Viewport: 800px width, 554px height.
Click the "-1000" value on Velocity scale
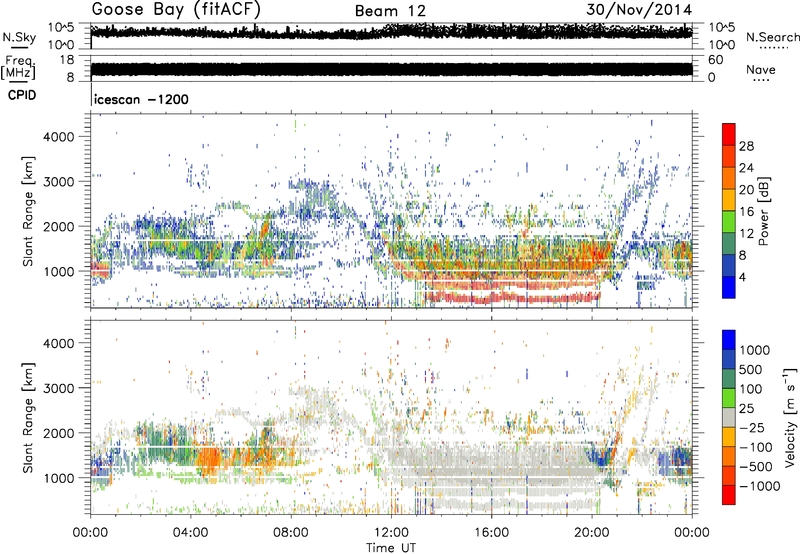[x=759, y=486]
